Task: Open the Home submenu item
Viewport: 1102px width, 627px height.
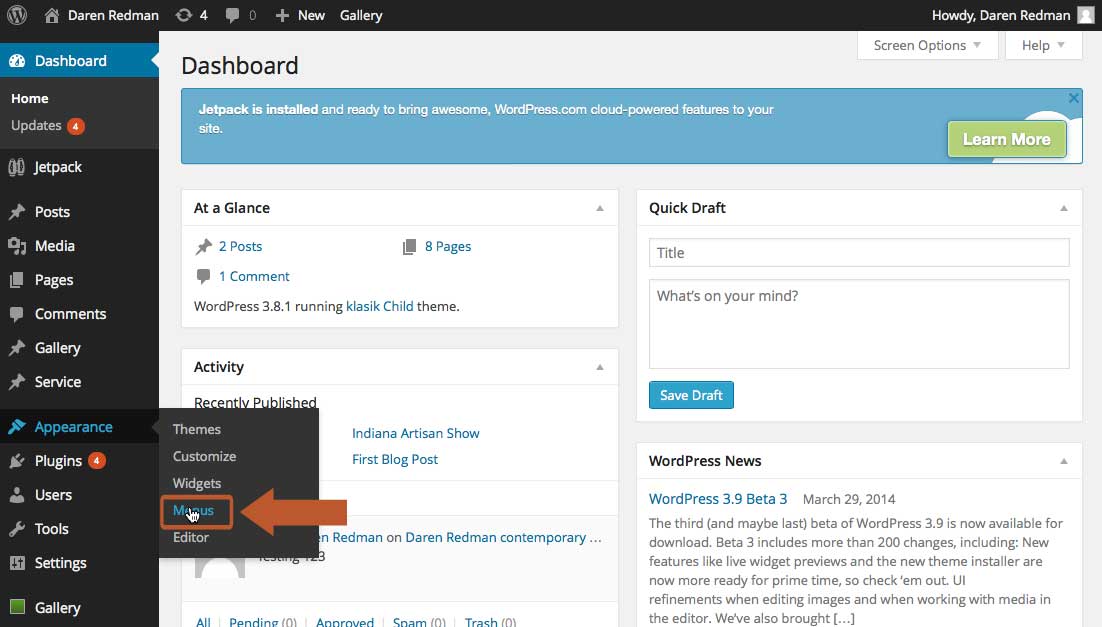Action: [30, 98]
